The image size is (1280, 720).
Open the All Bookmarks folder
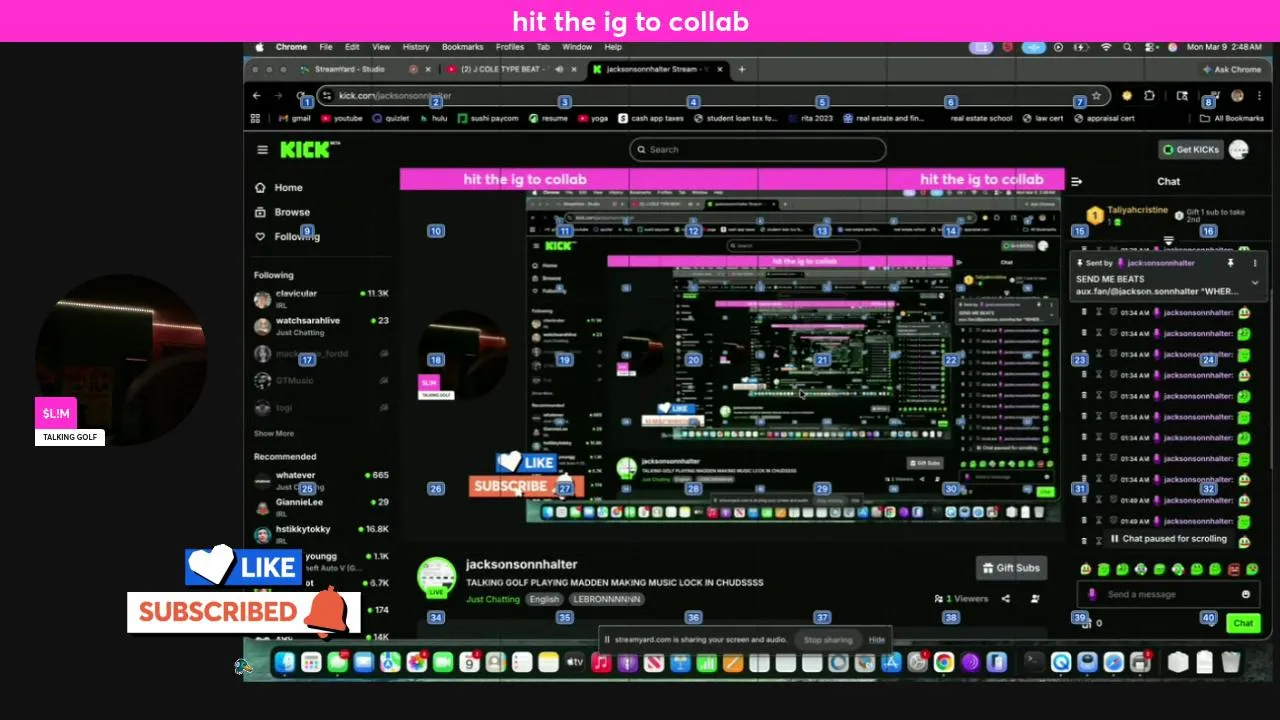1232,118
